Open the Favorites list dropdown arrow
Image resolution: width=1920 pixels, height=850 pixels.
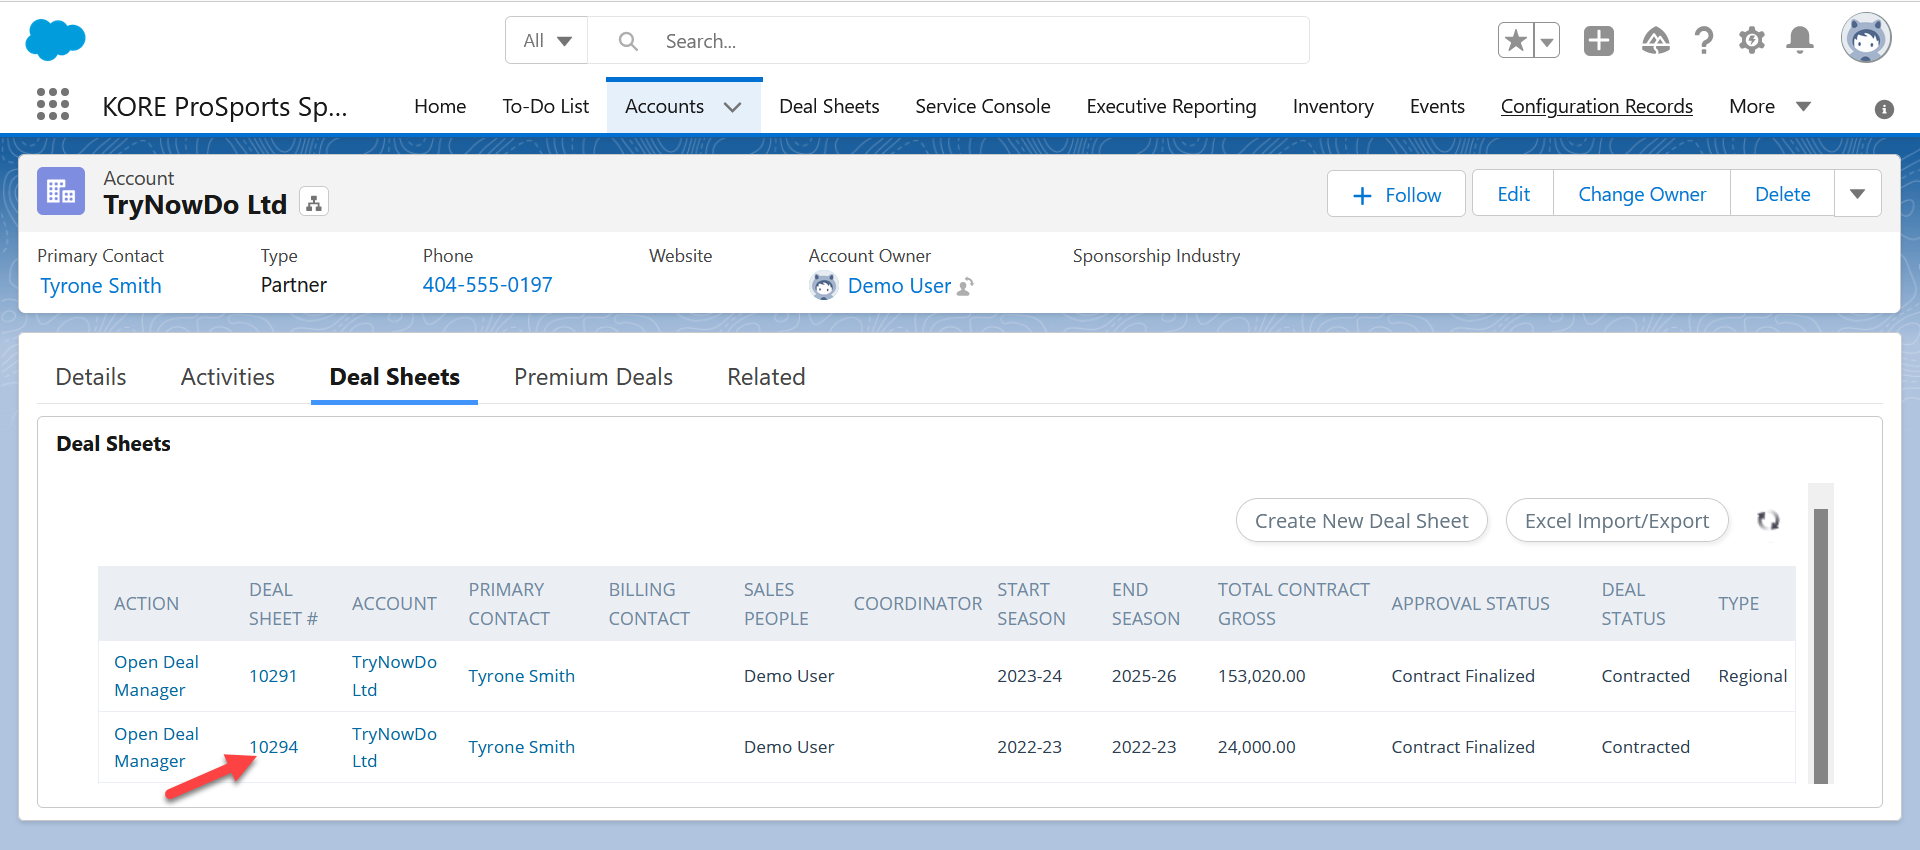(x=1547, y=41)
